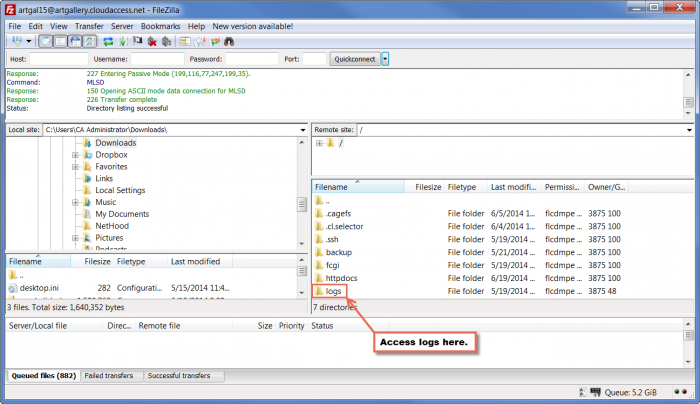Focus the Port input field
The width and height of the screenshot is (700, 404).
point(314,59)
